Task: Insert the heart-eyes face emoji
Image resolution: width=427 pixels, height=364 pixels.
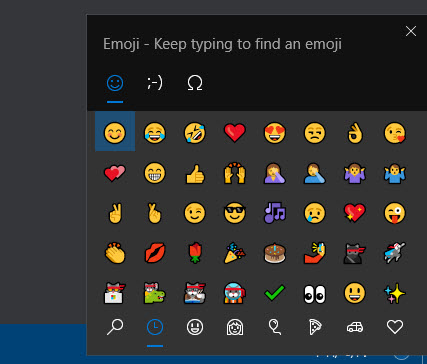Action: click(275, 132)
